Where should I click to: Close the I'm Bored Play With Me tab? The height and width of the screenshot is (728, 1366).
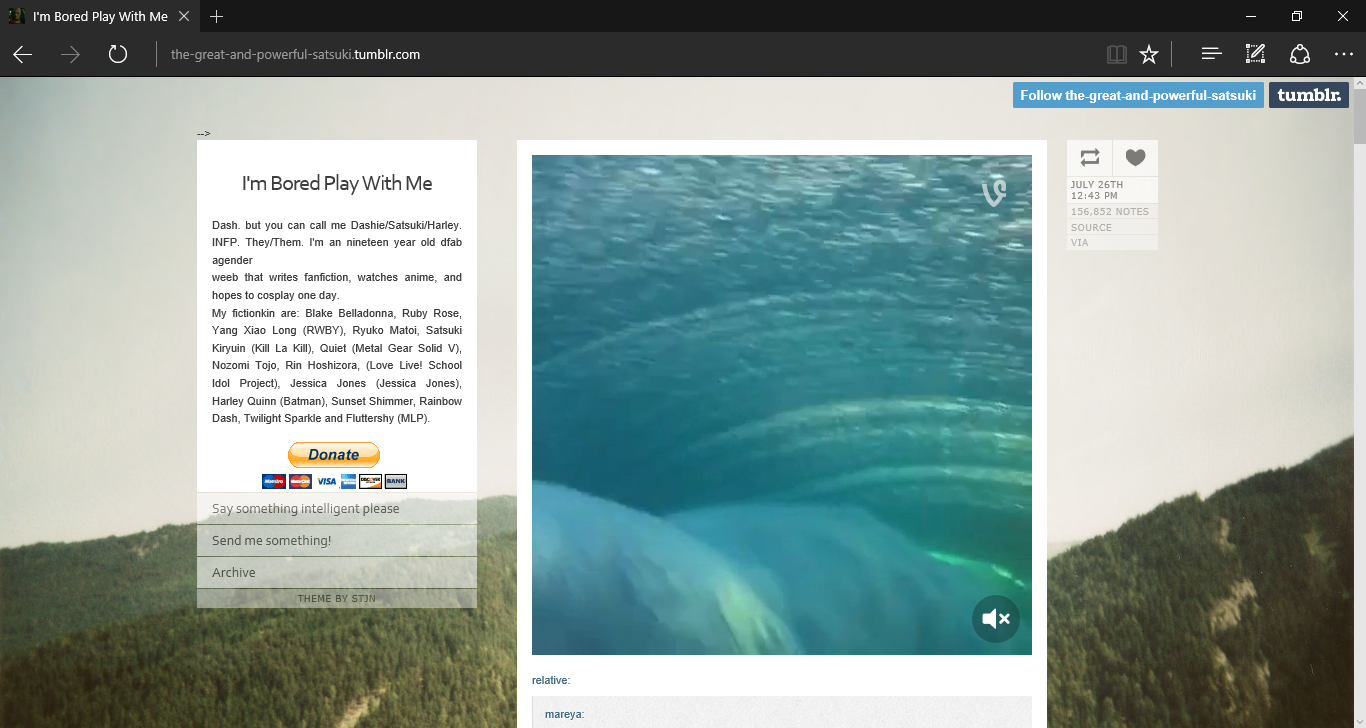coord(185,16)
